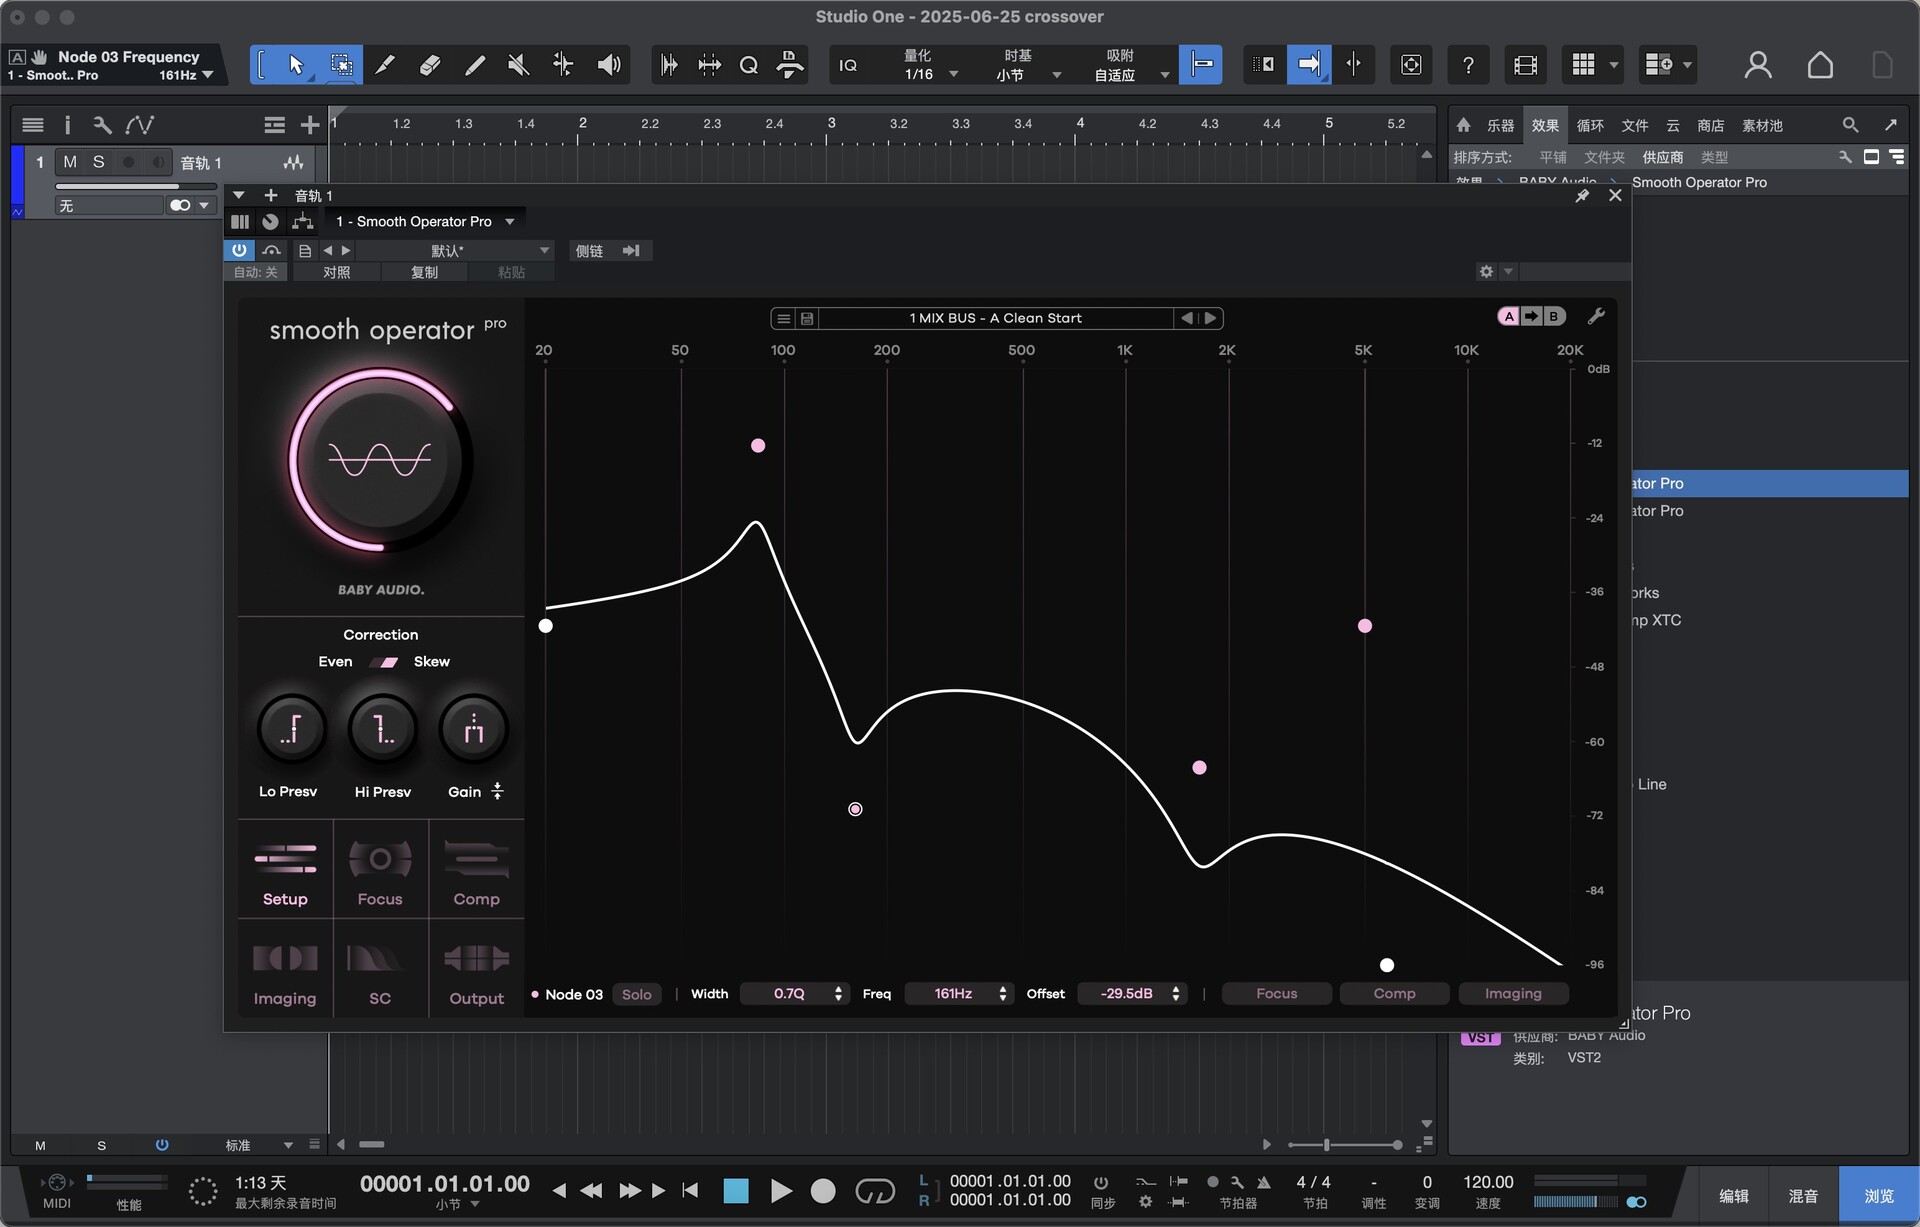Click the Hi Presv knob

tap(383, 729)
